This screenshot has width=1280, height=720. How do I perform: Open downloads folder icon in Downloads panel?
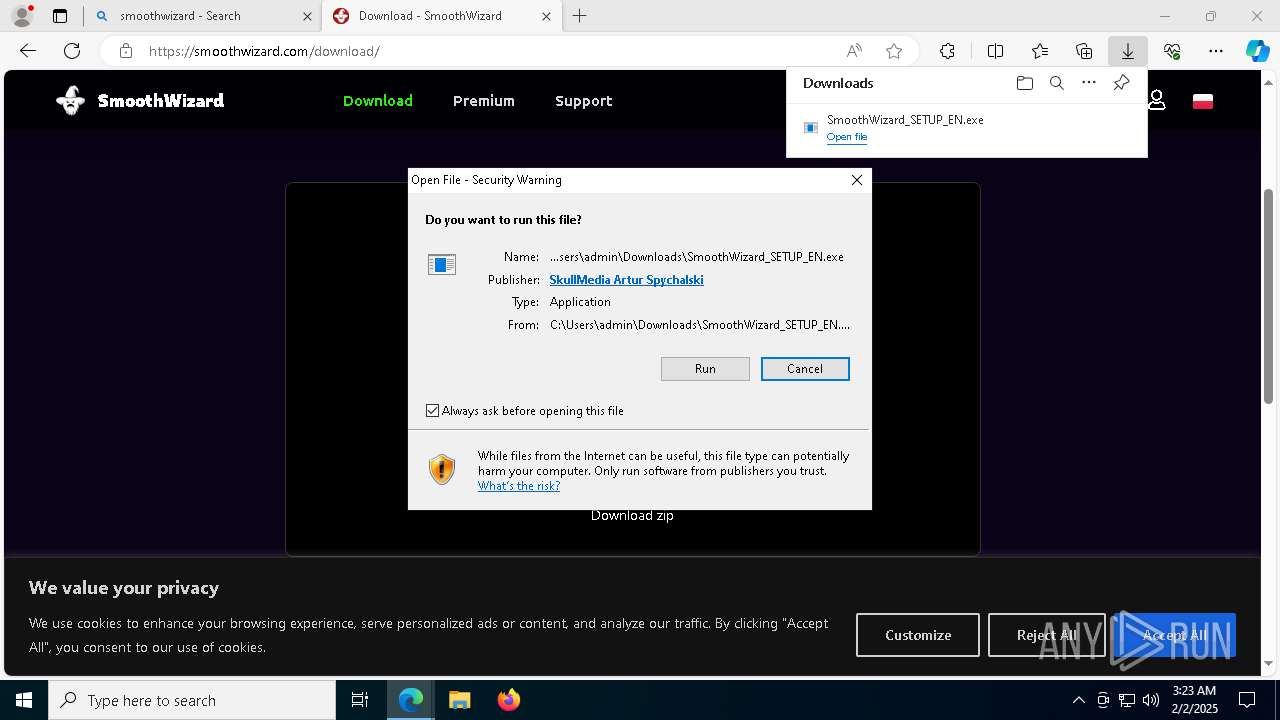[1024, 83]
